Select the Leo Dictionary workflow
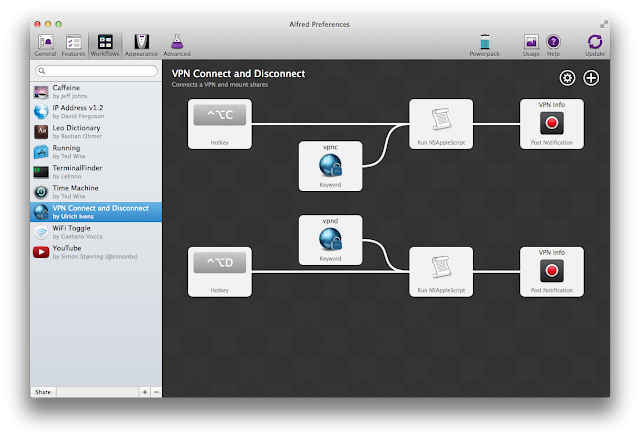Screen dimensions: 640x439 pos(96,132)
